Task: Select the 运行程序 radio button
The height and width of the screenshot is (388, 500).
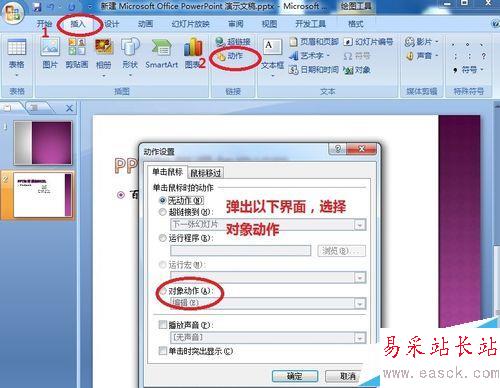Action: [x=163, y=238]
